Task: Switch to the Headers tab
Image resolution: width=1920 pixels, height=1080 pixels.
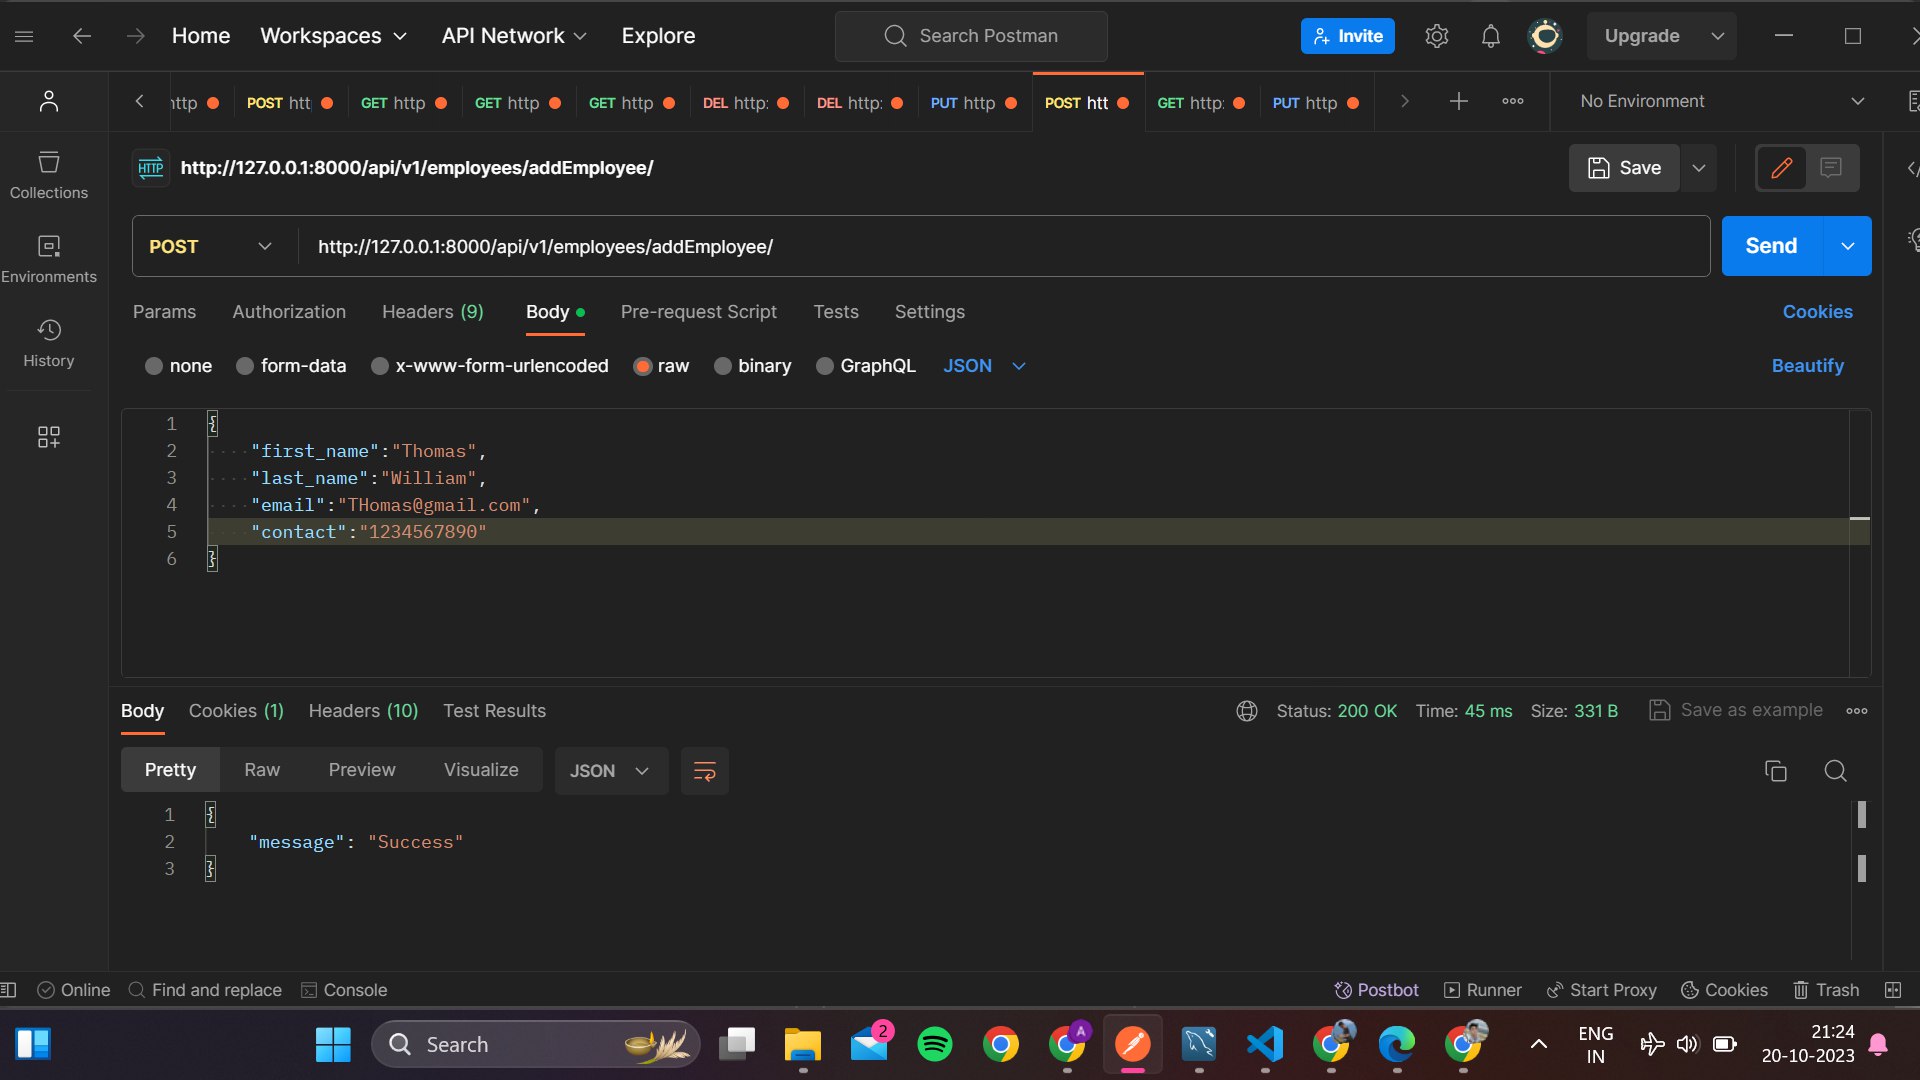Action: pos(433,312)
